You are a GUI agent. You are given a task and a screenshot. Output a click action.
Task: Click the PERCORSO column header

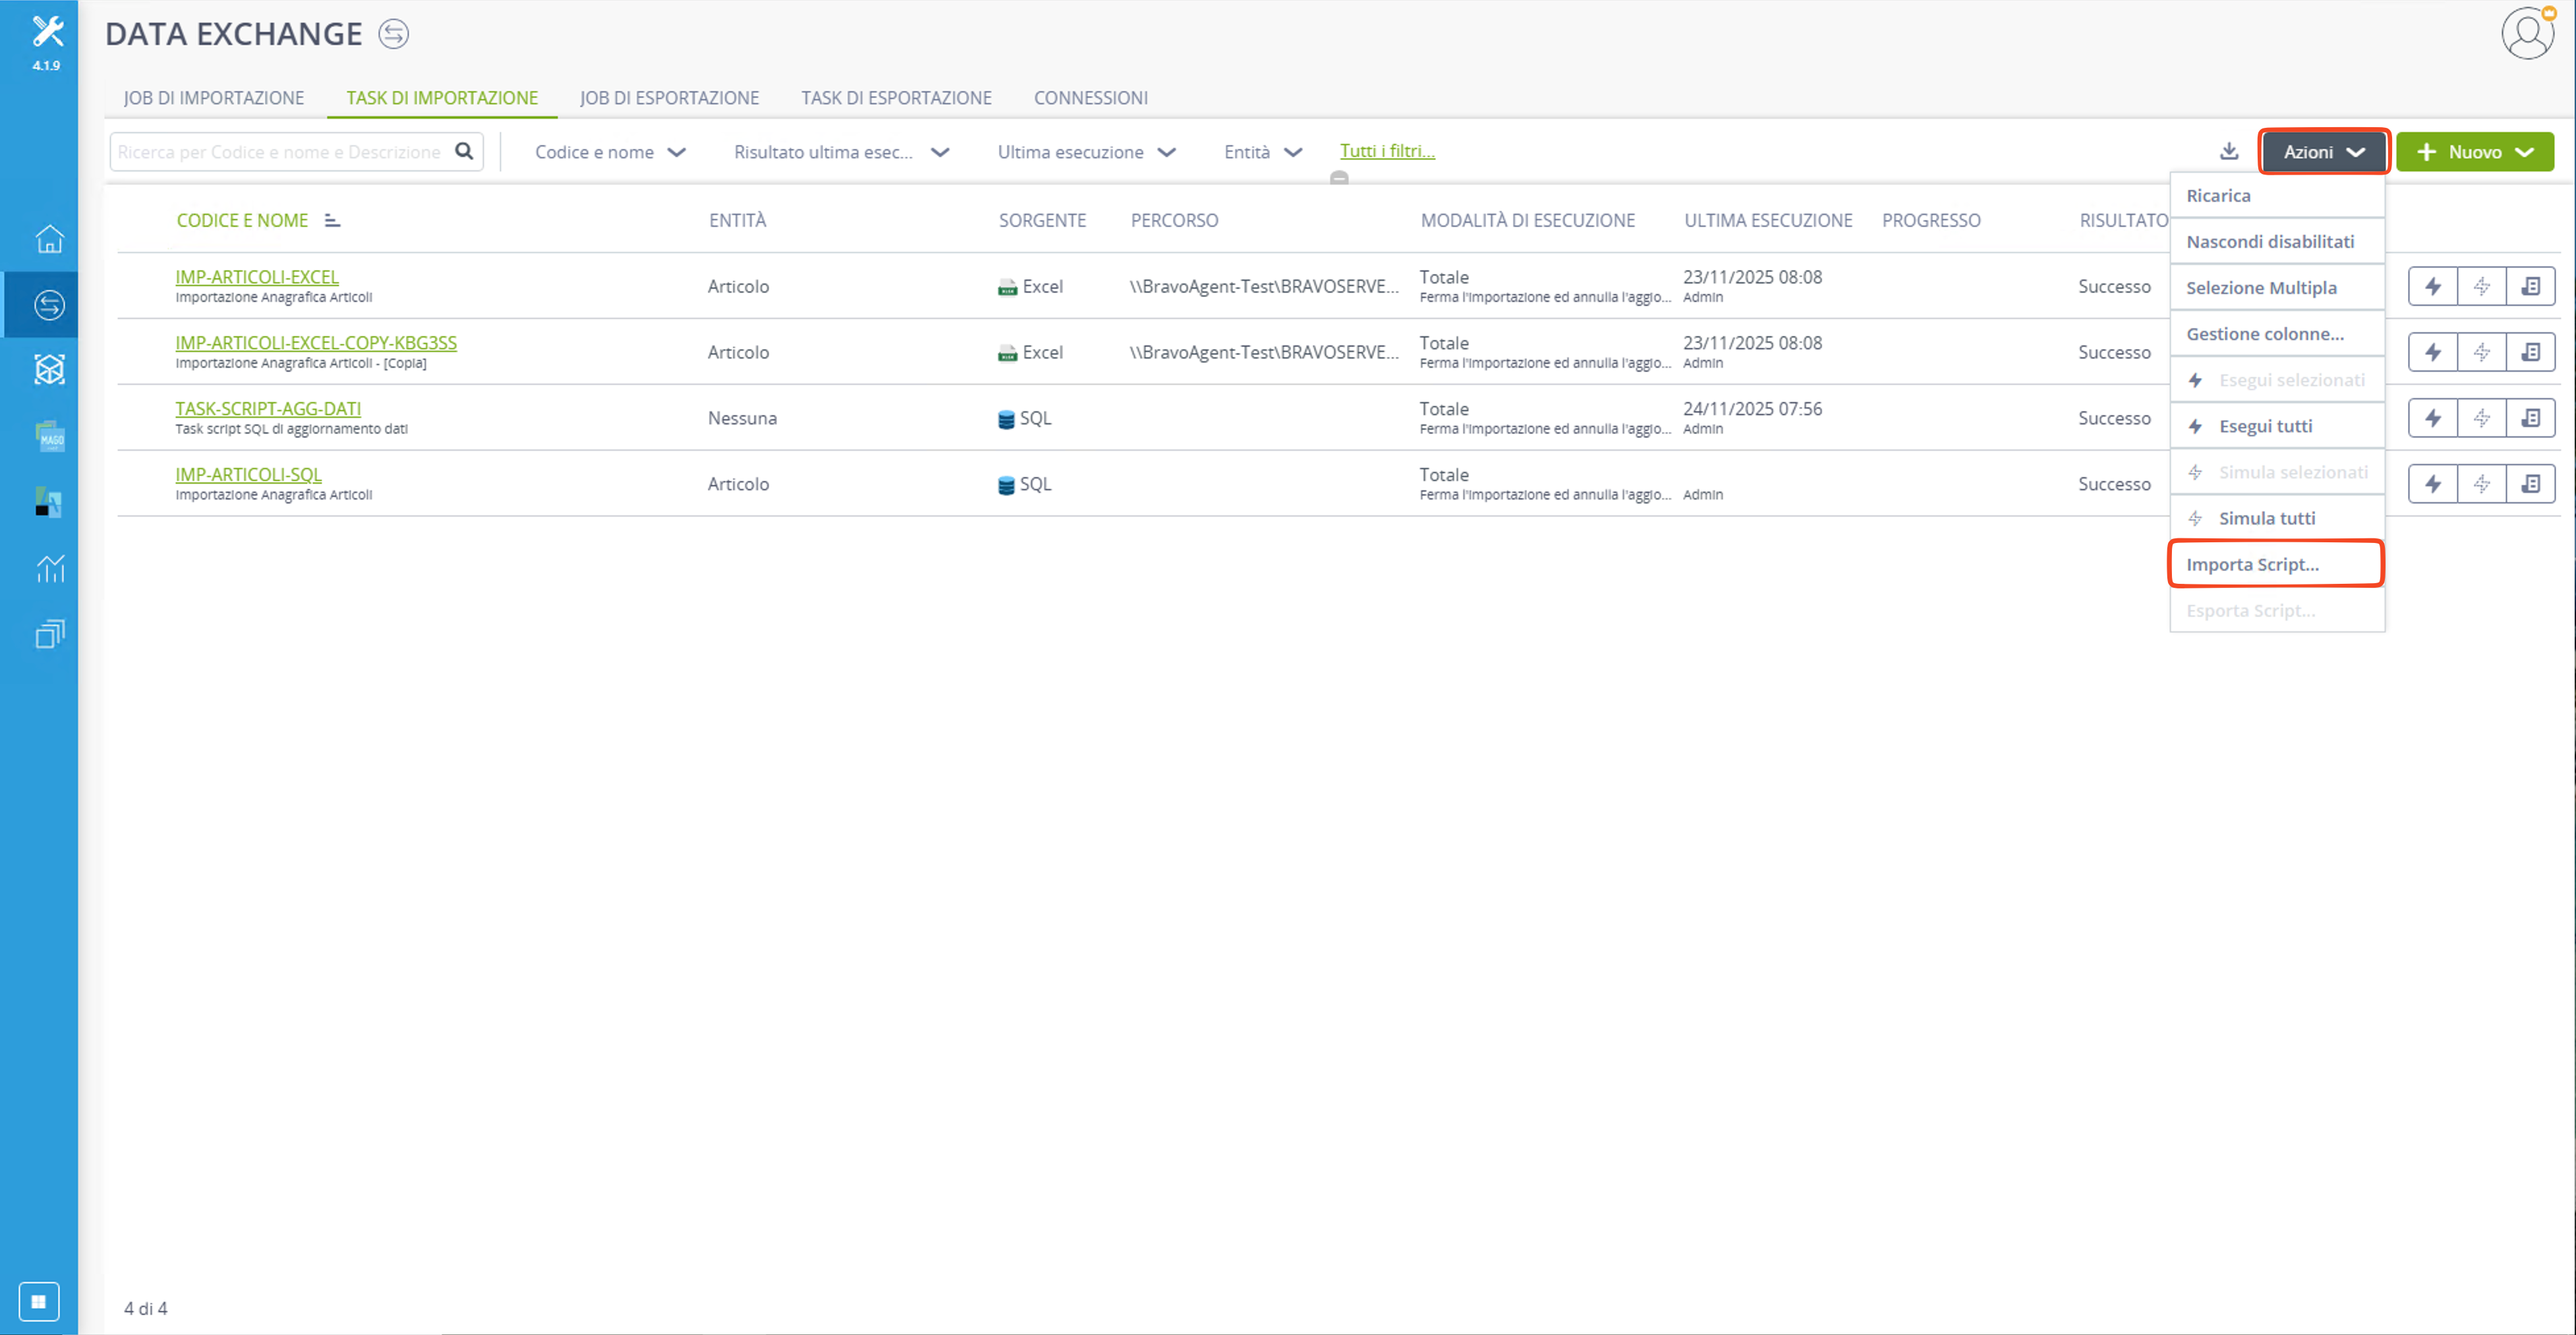click(1174, 220)
